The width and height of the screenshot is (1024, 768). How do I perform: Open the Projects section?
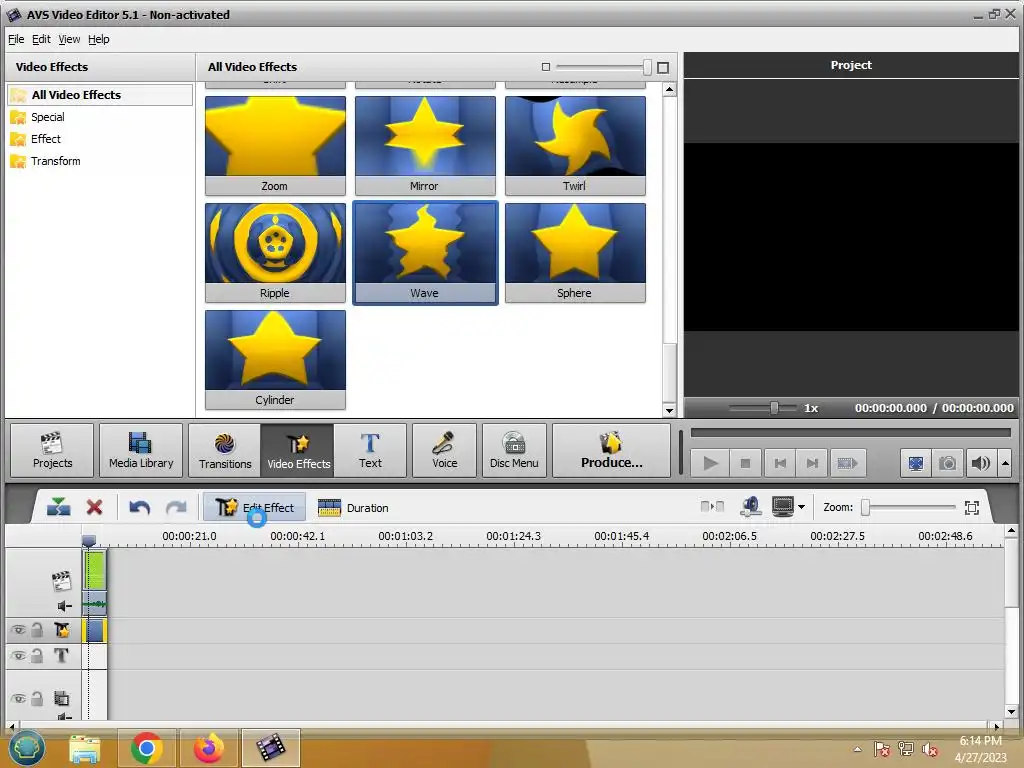point(52,451)
